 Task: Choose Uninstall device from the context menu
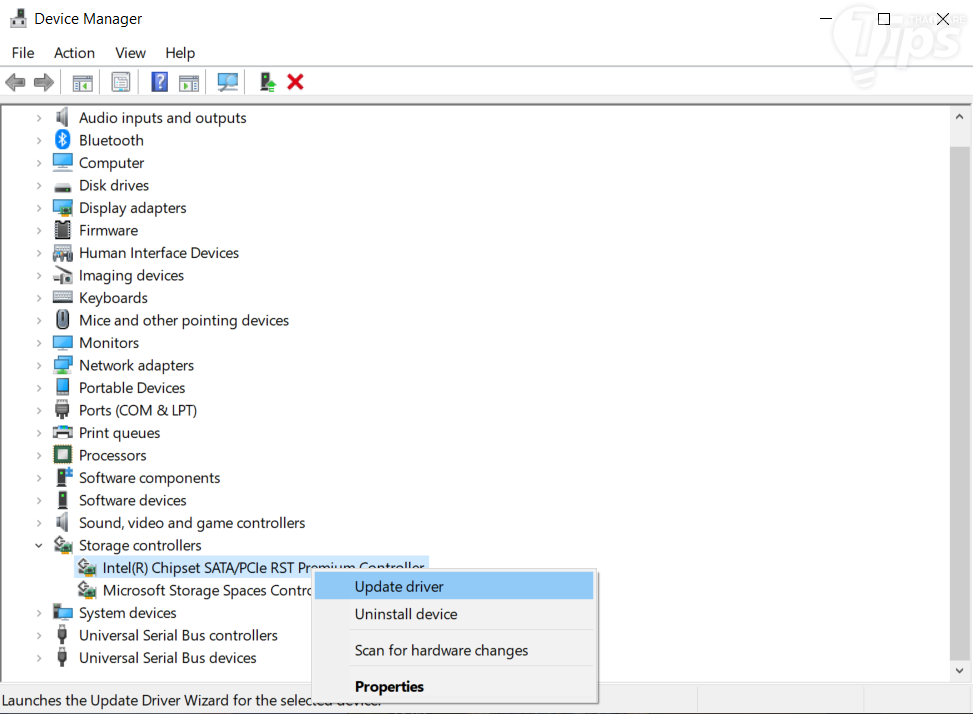tap(454, 614)
